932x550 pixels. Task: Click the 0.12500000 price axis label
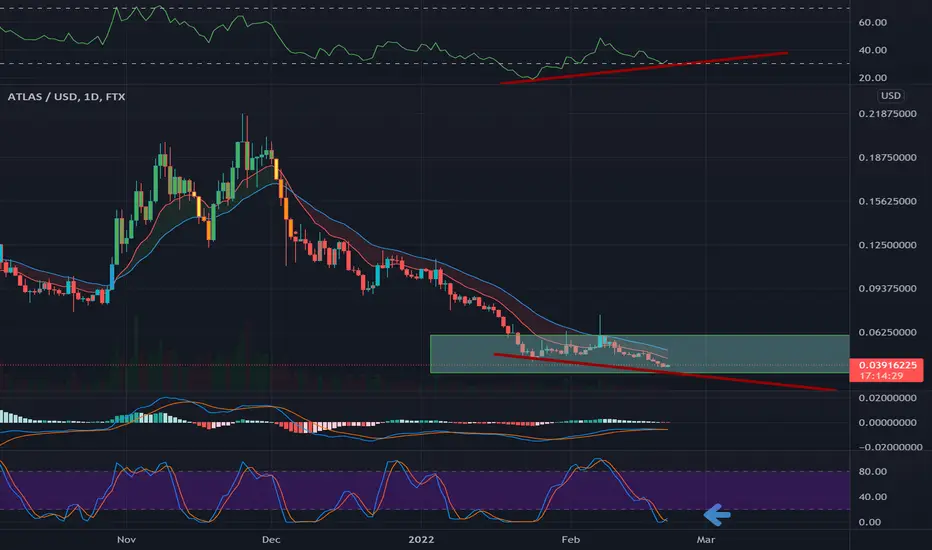coord(887,245)
